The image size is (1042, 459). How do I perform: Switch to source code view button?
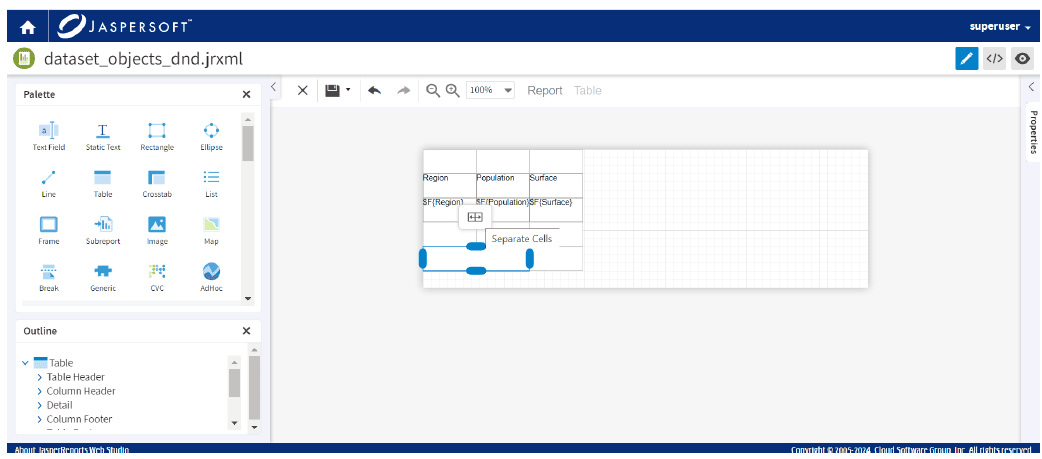(994, 58)
